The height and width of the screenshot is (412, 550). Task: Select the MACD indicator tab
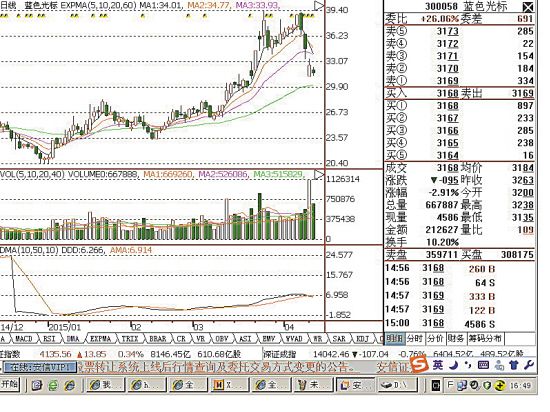[24, 339]
